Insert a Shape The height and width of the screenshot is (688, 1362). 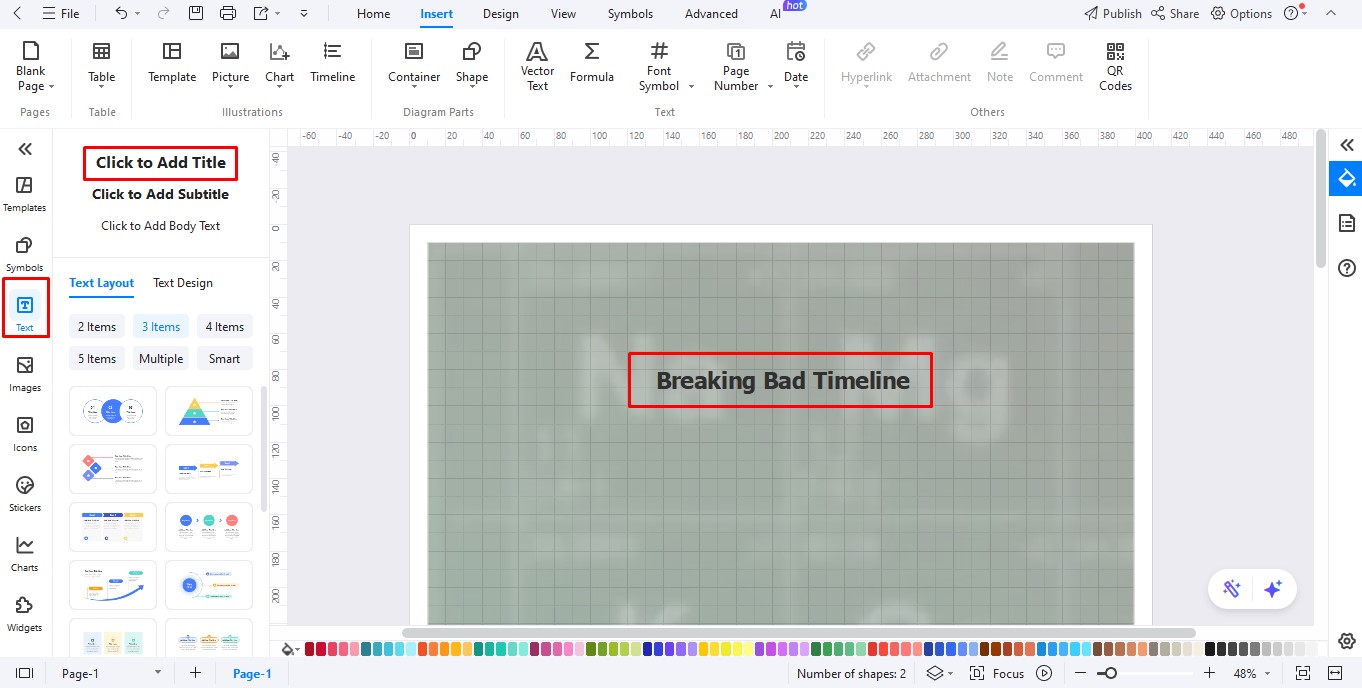(472, 64)
